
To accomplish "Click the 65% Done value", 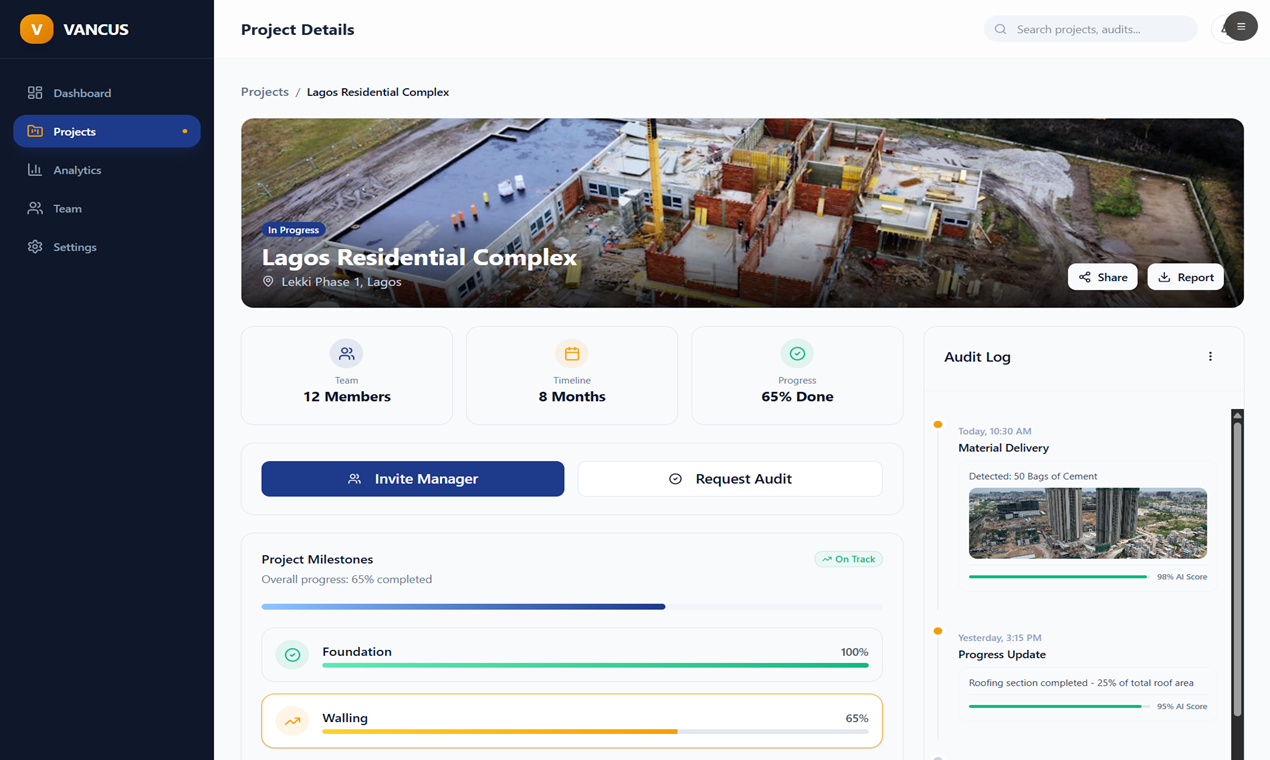I will coord(797,397).
